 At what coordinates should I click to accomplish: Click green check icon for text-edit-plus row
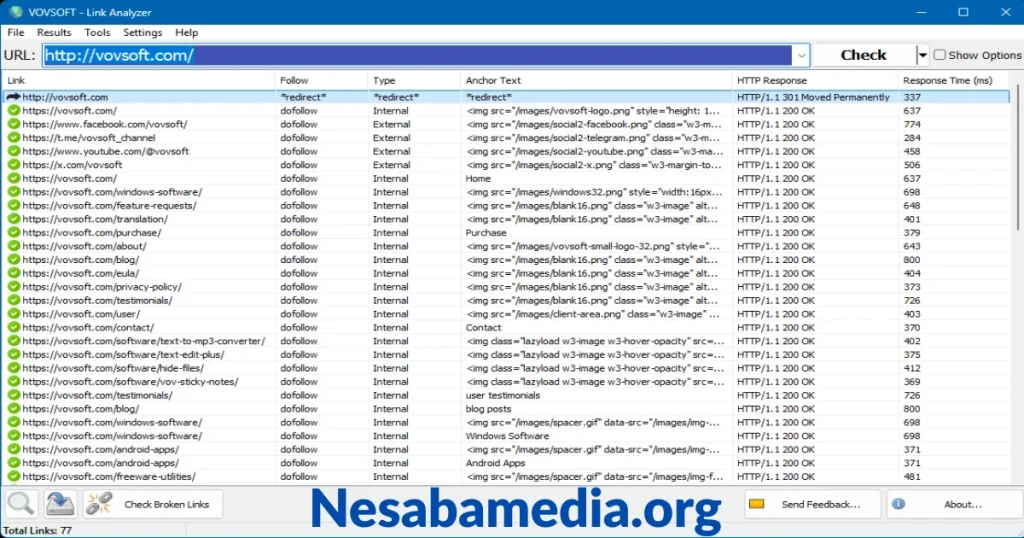coord(13,355)
